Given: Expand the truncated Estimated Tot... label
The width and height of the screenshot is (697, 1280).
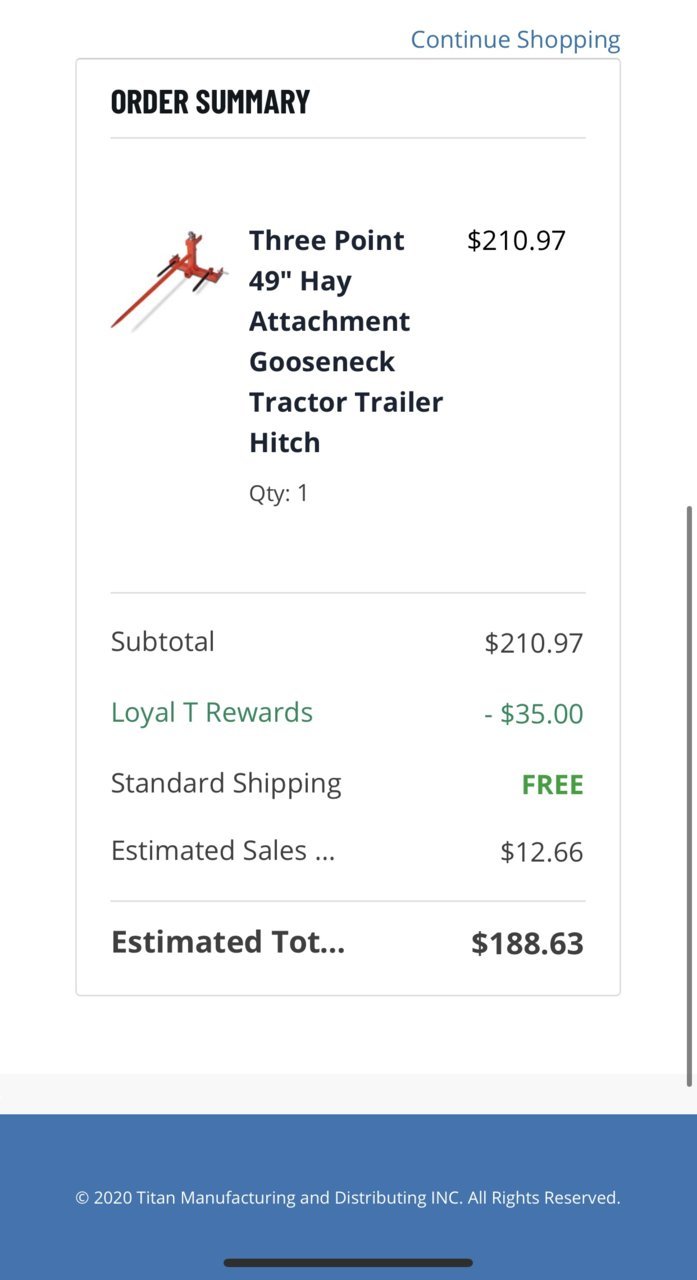Looking at the screenshot, I should coord(228,942).
